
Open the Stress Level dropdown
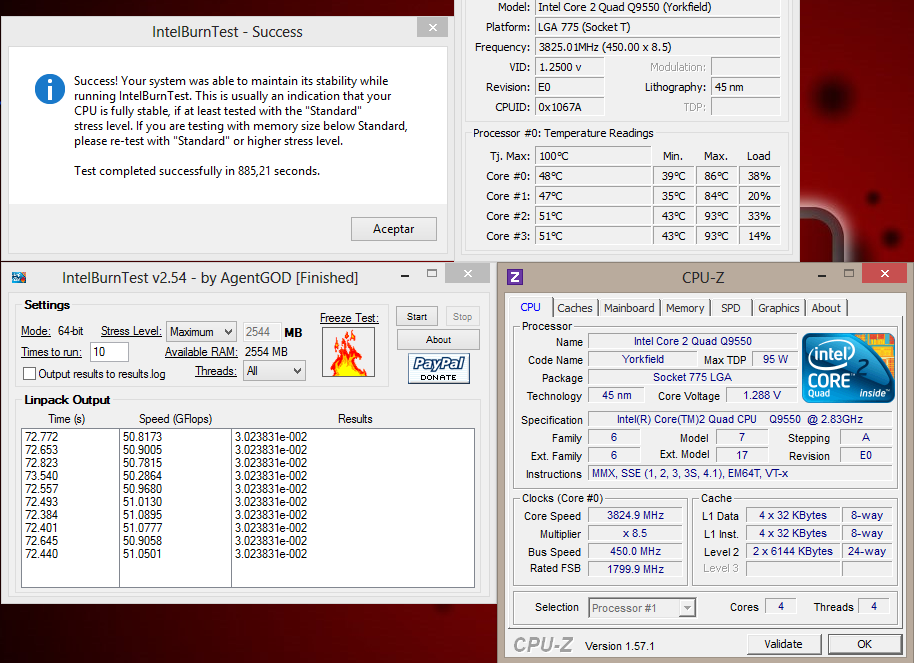click(201, 332)
